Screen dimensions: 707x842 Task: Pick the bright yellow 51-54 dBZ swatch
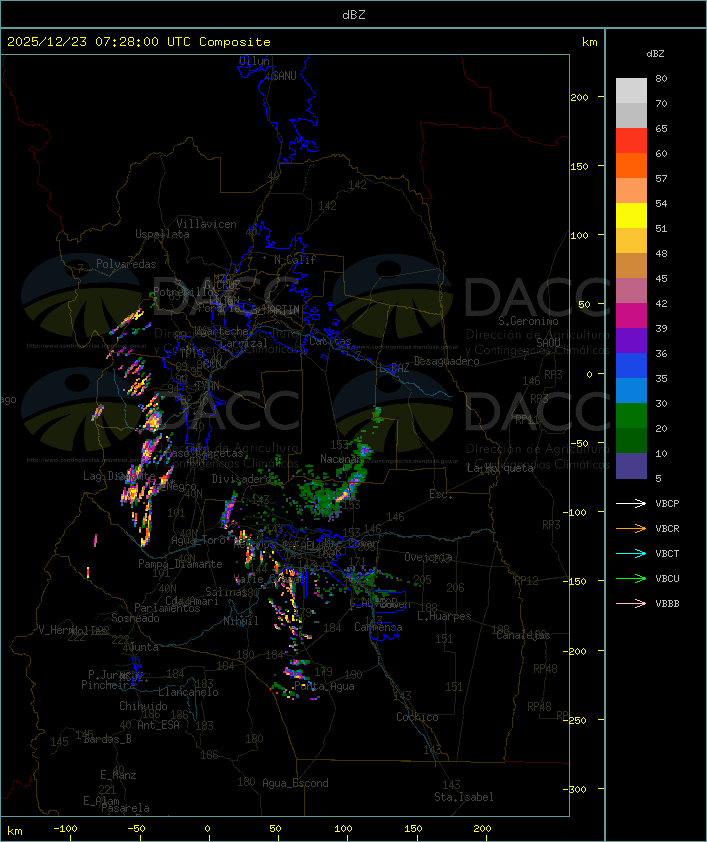point(631,216)
